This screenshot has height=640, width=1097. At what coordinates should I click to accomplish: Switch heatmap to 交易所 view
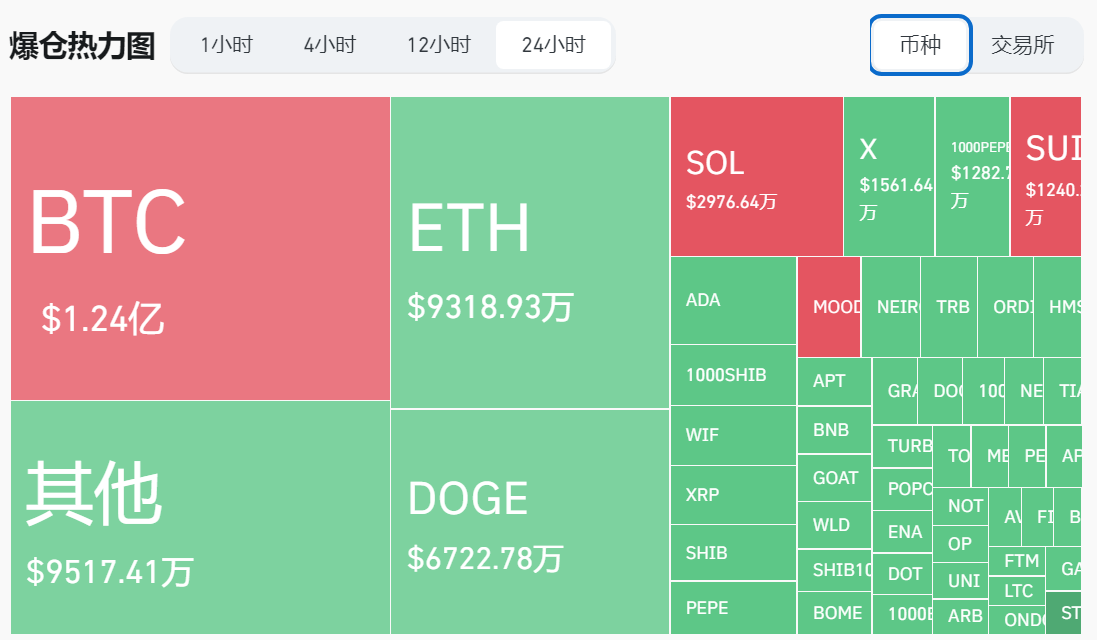coord(1022,45)
